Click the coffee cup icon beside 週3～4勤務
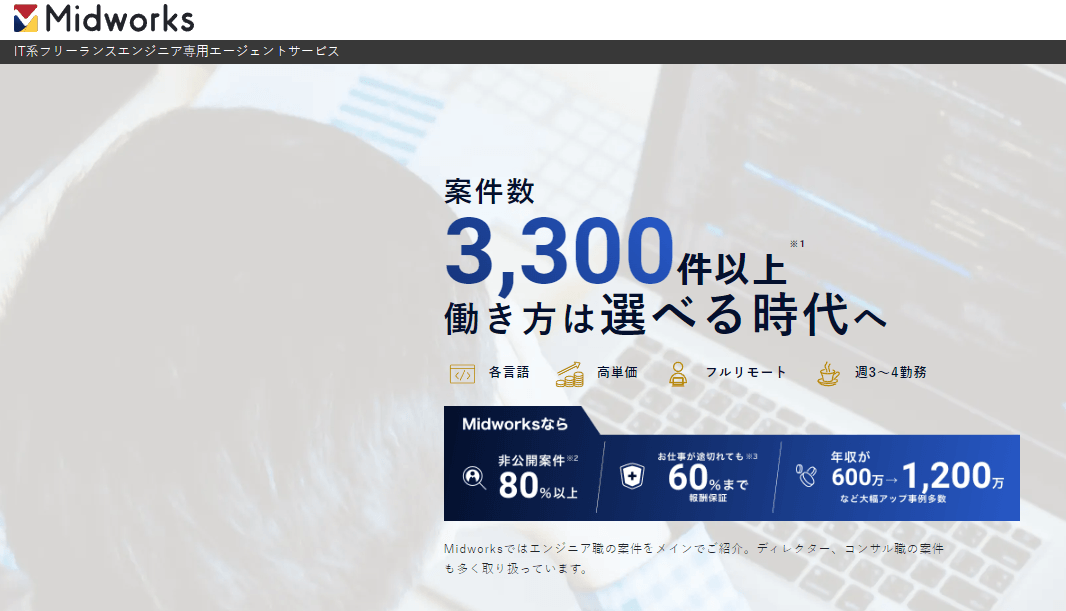 point(828,374)
